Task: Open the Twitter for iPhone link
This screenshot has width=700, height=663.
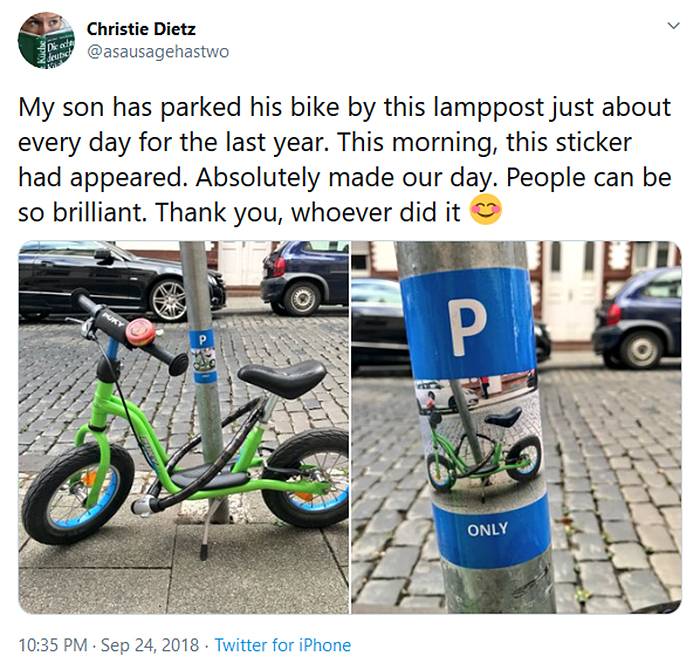Action: coord(283,645)
